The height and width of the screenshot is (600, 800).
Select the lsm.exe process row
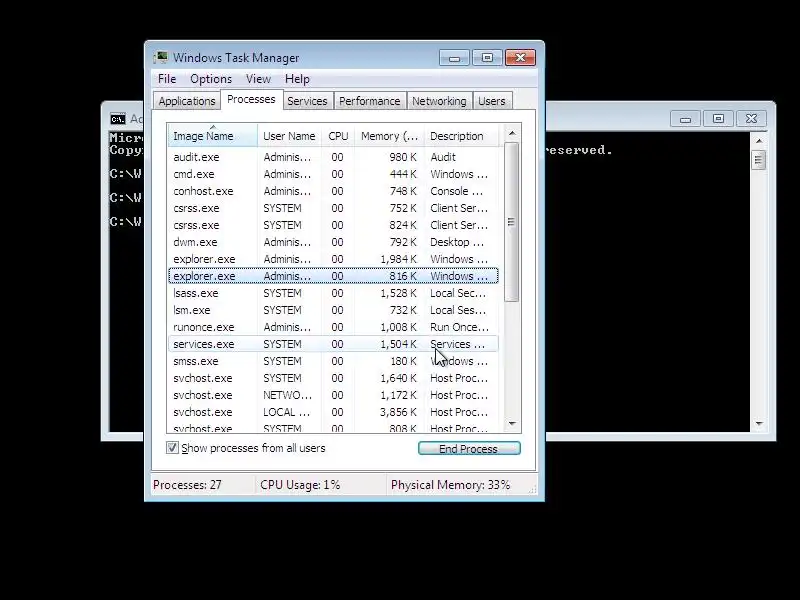tap(333, 310)
